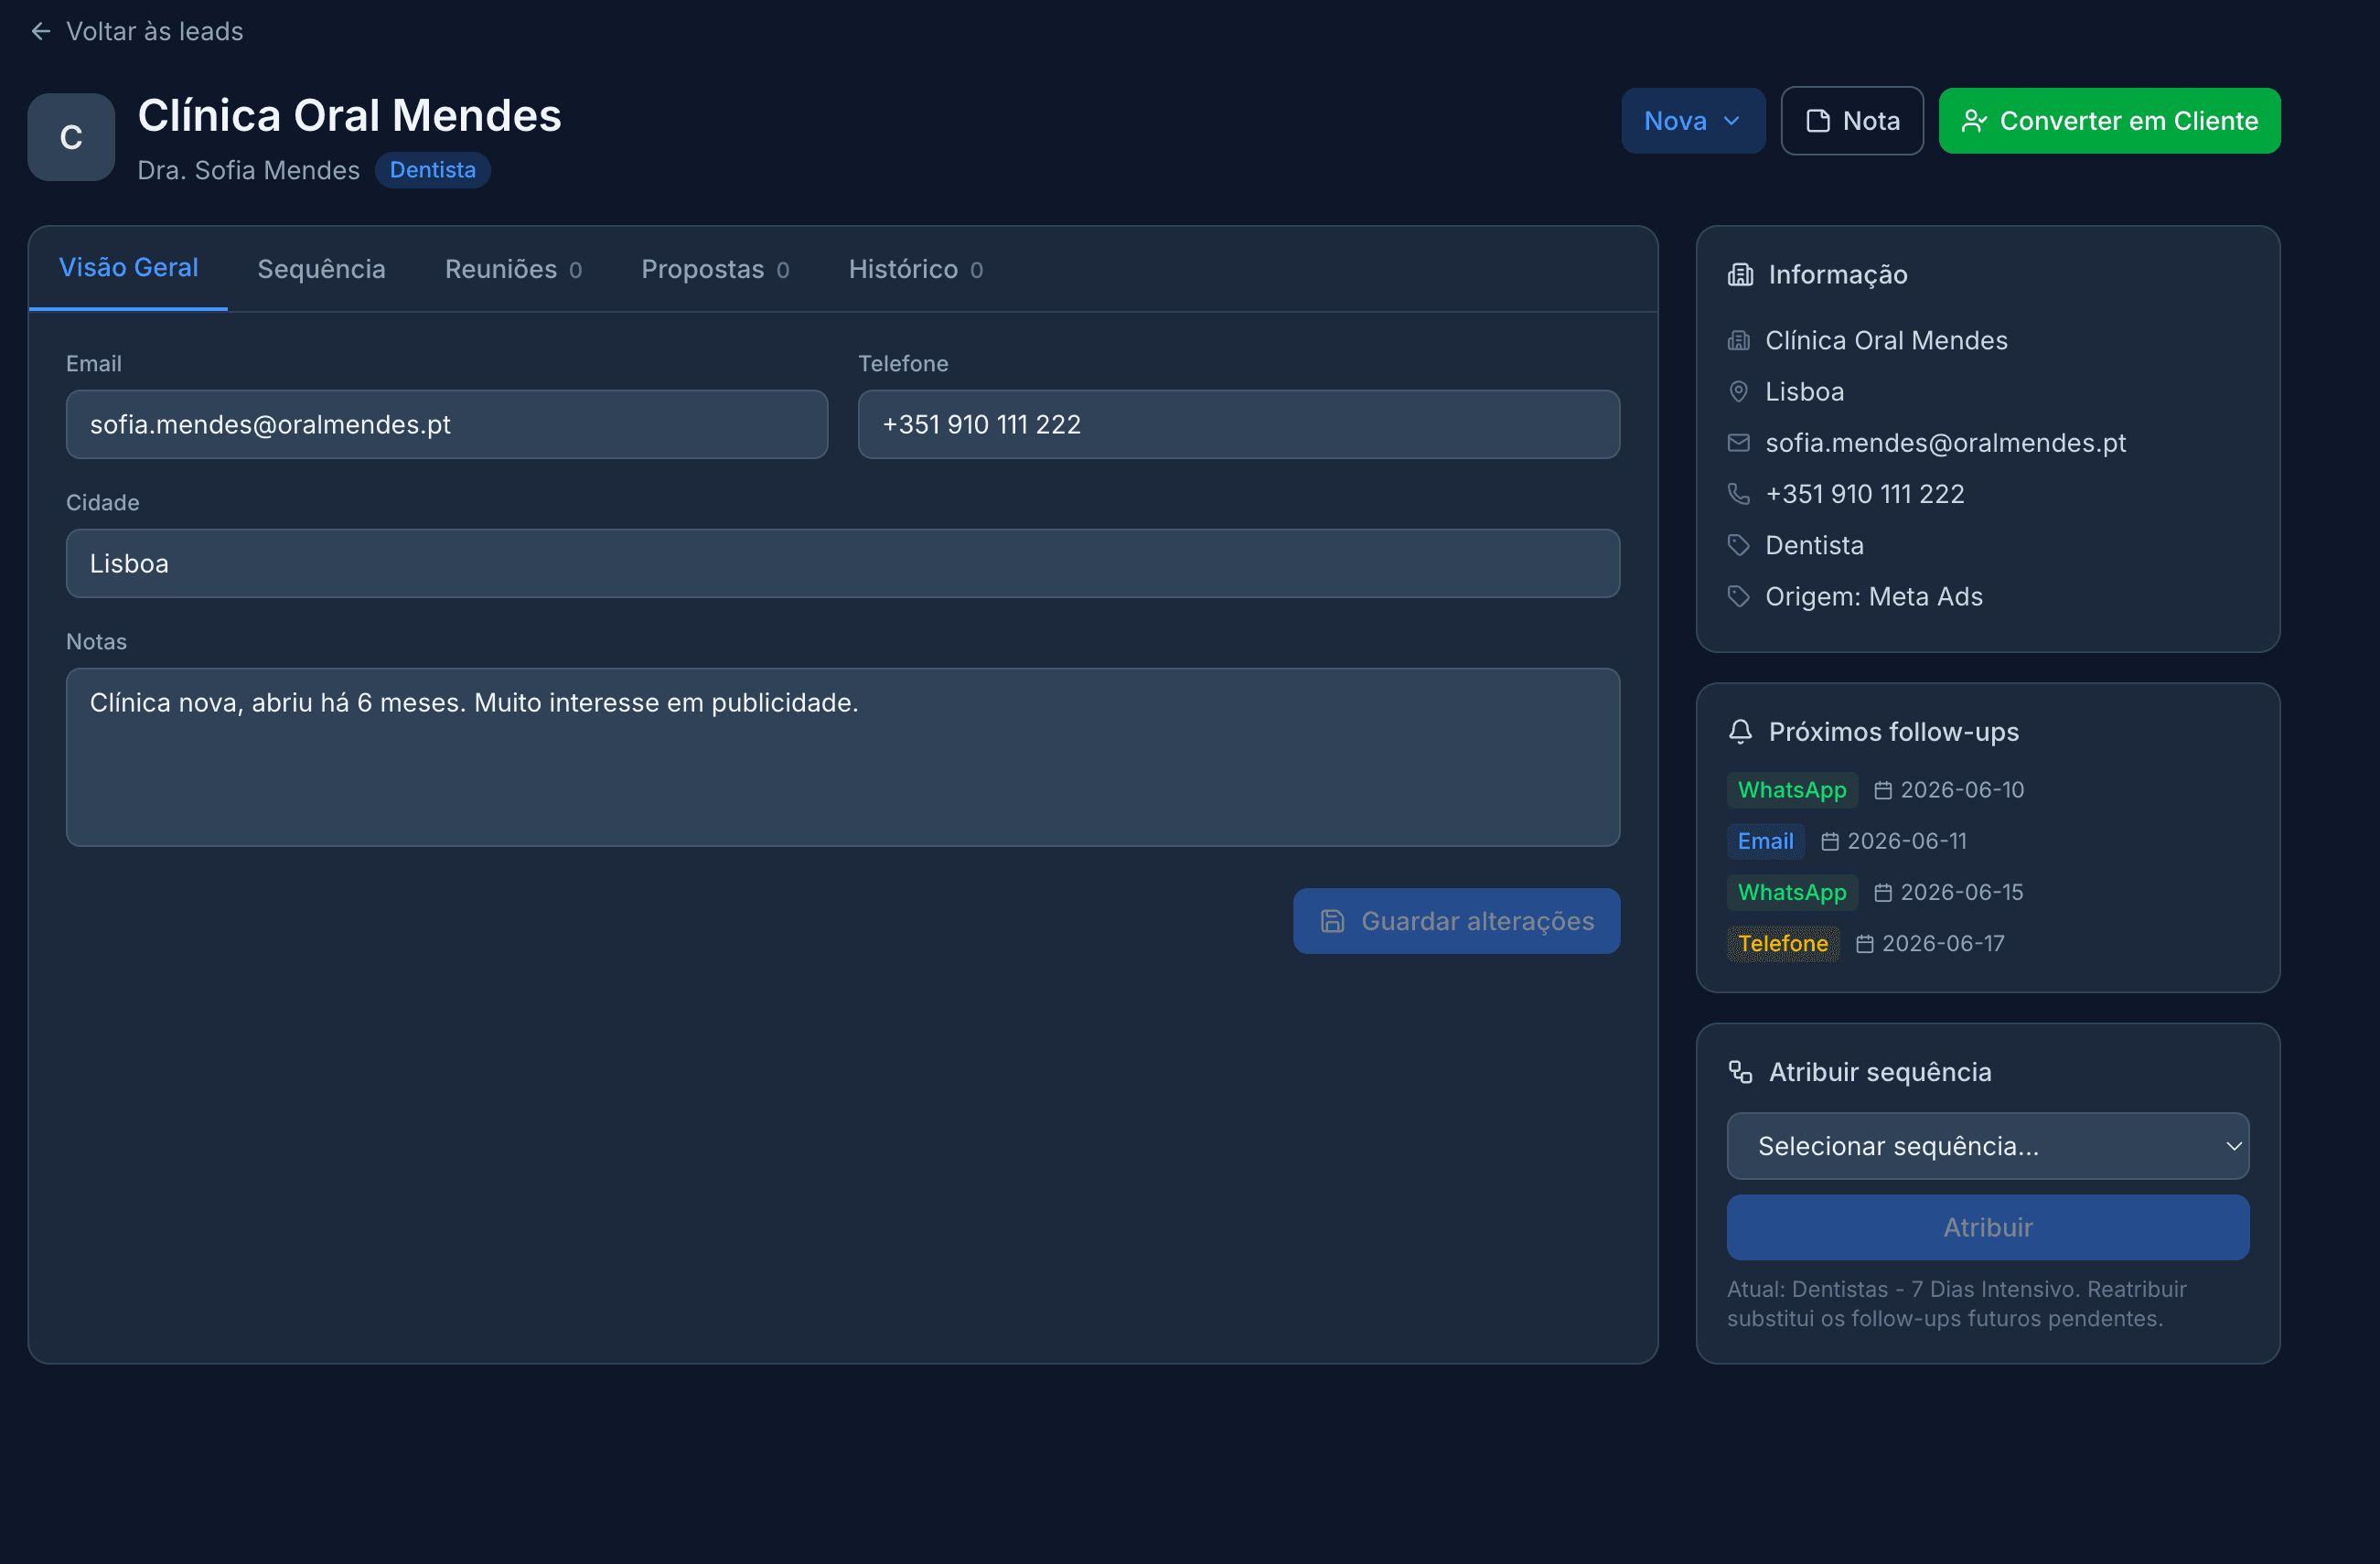This screenshot has width=2380, height=1564.
Task: Click Guardar alterações button
Action: click(x=1456, y=921)
